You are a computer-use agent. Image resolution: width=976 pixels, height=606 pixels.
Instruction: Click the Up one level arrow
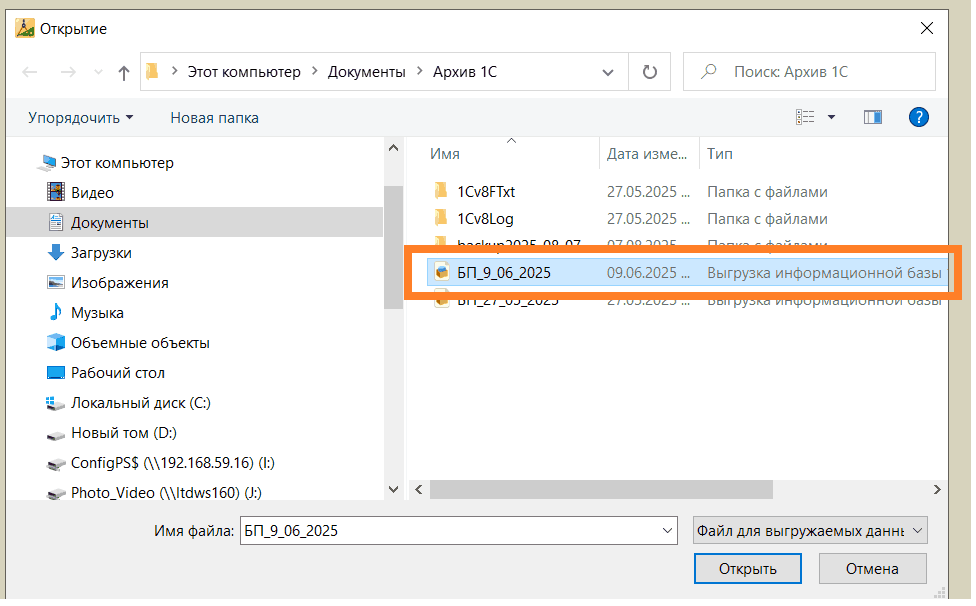coord(124,72)
